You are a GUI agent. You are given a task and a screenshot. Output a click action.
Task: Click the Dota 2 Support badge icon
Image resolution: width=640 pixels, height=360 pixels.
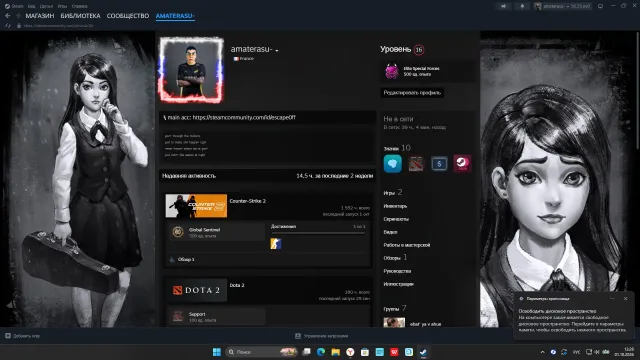(x=178, y=316)
